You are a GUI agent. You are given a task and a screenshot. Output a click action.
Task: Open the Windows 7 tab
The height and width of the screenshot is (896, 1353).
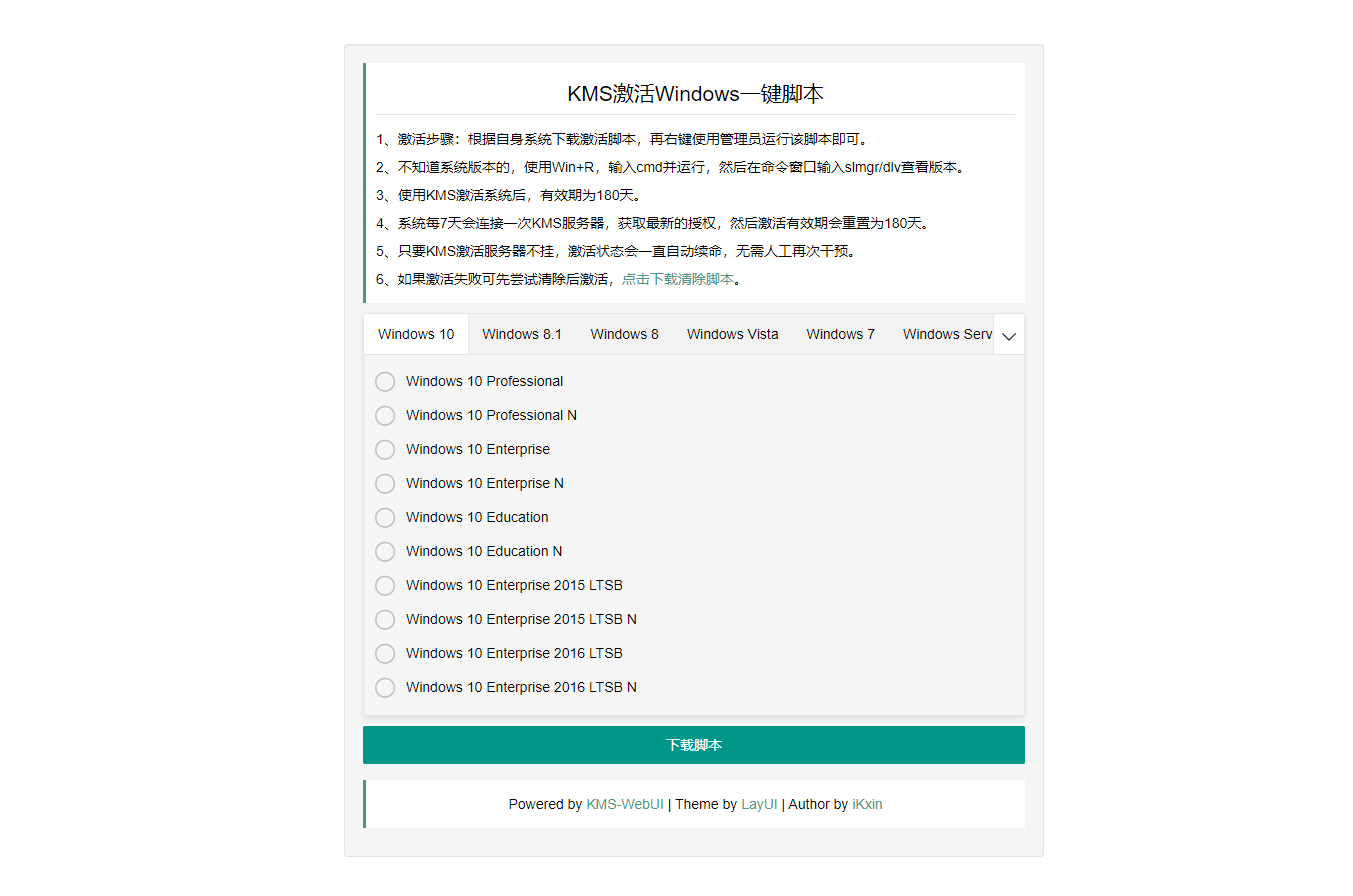tap(840, 334)
